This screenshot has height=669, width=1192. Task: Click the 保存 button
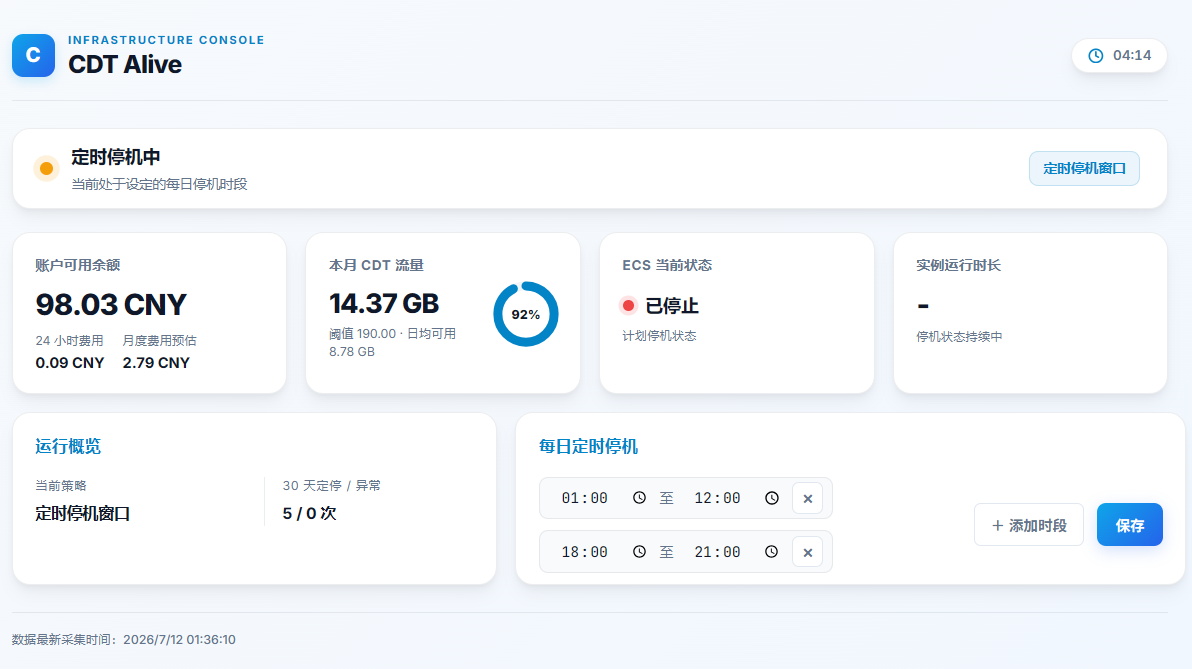coord(1130,525)
